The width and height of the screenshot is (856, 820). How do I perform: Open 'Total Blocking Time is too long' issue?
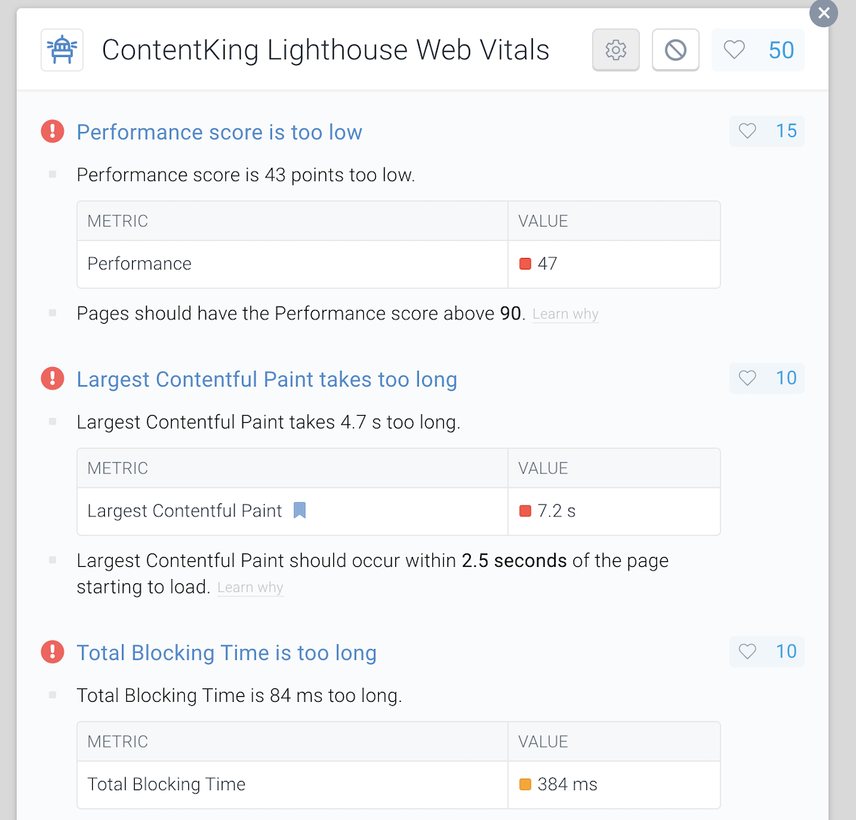pos(227,652)
